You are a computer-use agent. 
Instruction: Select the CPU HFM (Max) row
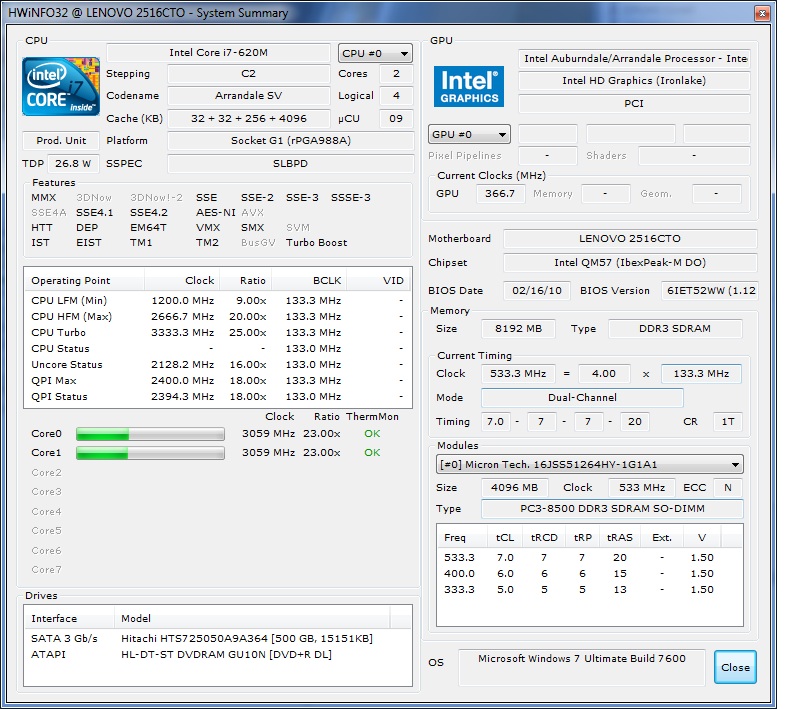pyautogui.click(x=218, y=317)
